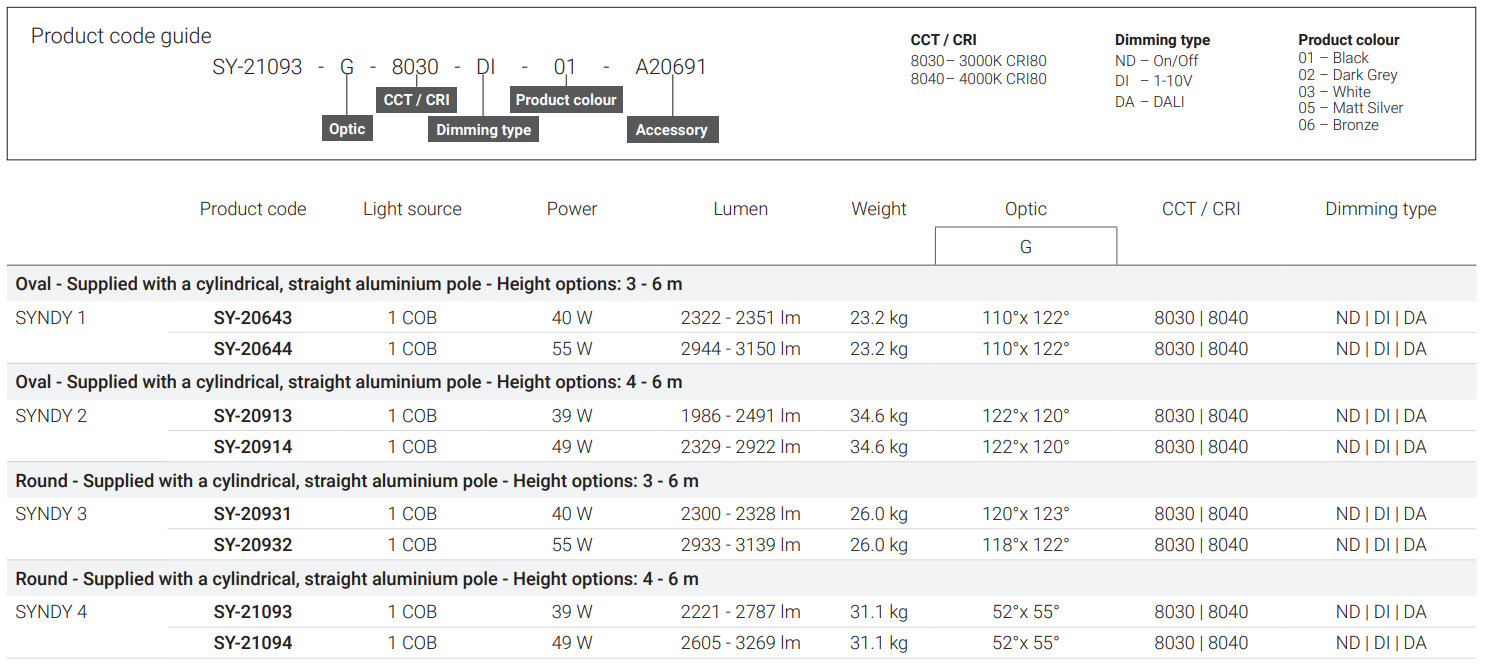Click the G optic column box

click(x=1025, y=246)
